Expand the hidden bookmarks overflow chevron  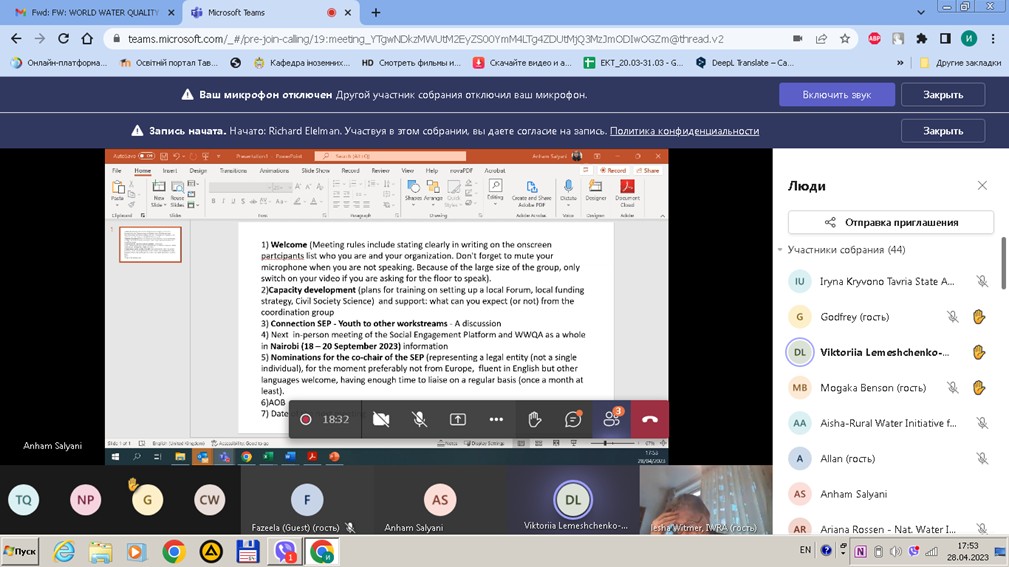[x=900, y=63]
